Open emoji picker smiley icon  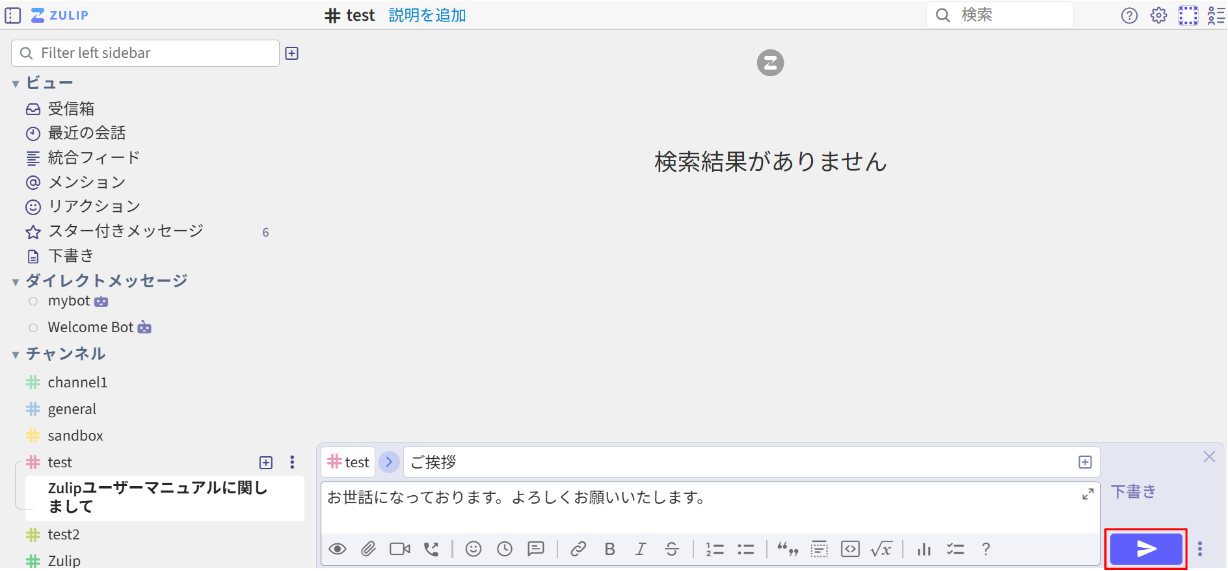473,549
